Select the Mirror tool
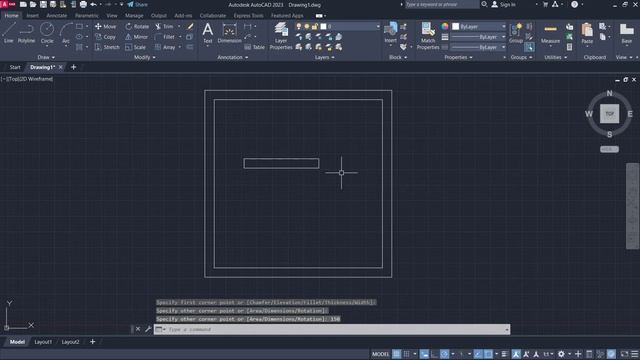 (137, 37)
